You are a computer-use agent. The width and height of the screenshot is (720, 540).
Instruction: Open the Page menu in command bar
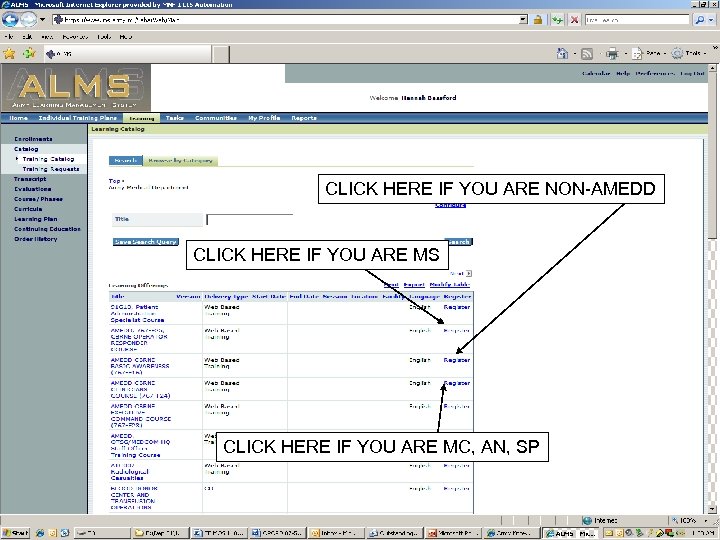(649, 53)
